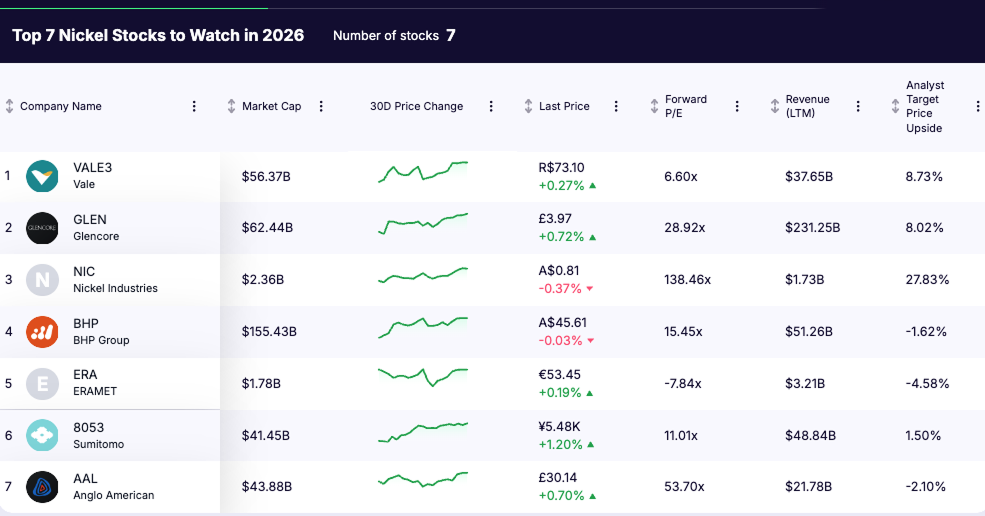Click the BHP Group orange logo
The image size is (985, 516).
click(x=42, y=332)
